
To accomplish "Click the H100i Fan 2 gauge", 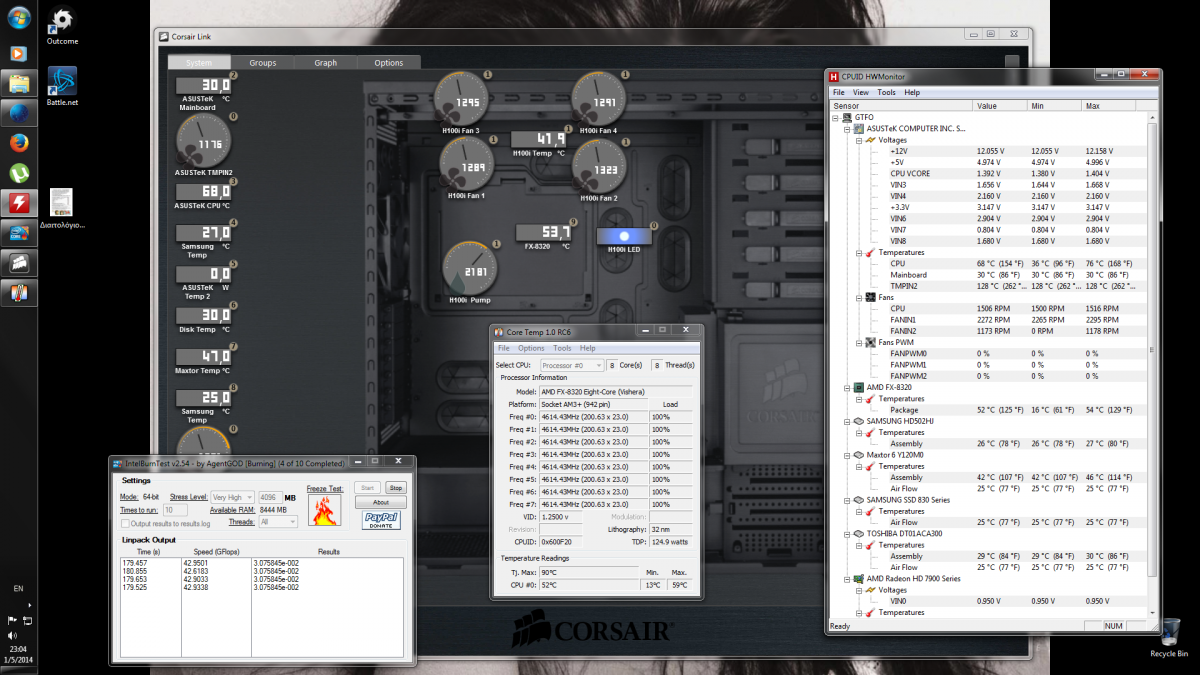I will [600, 168].
